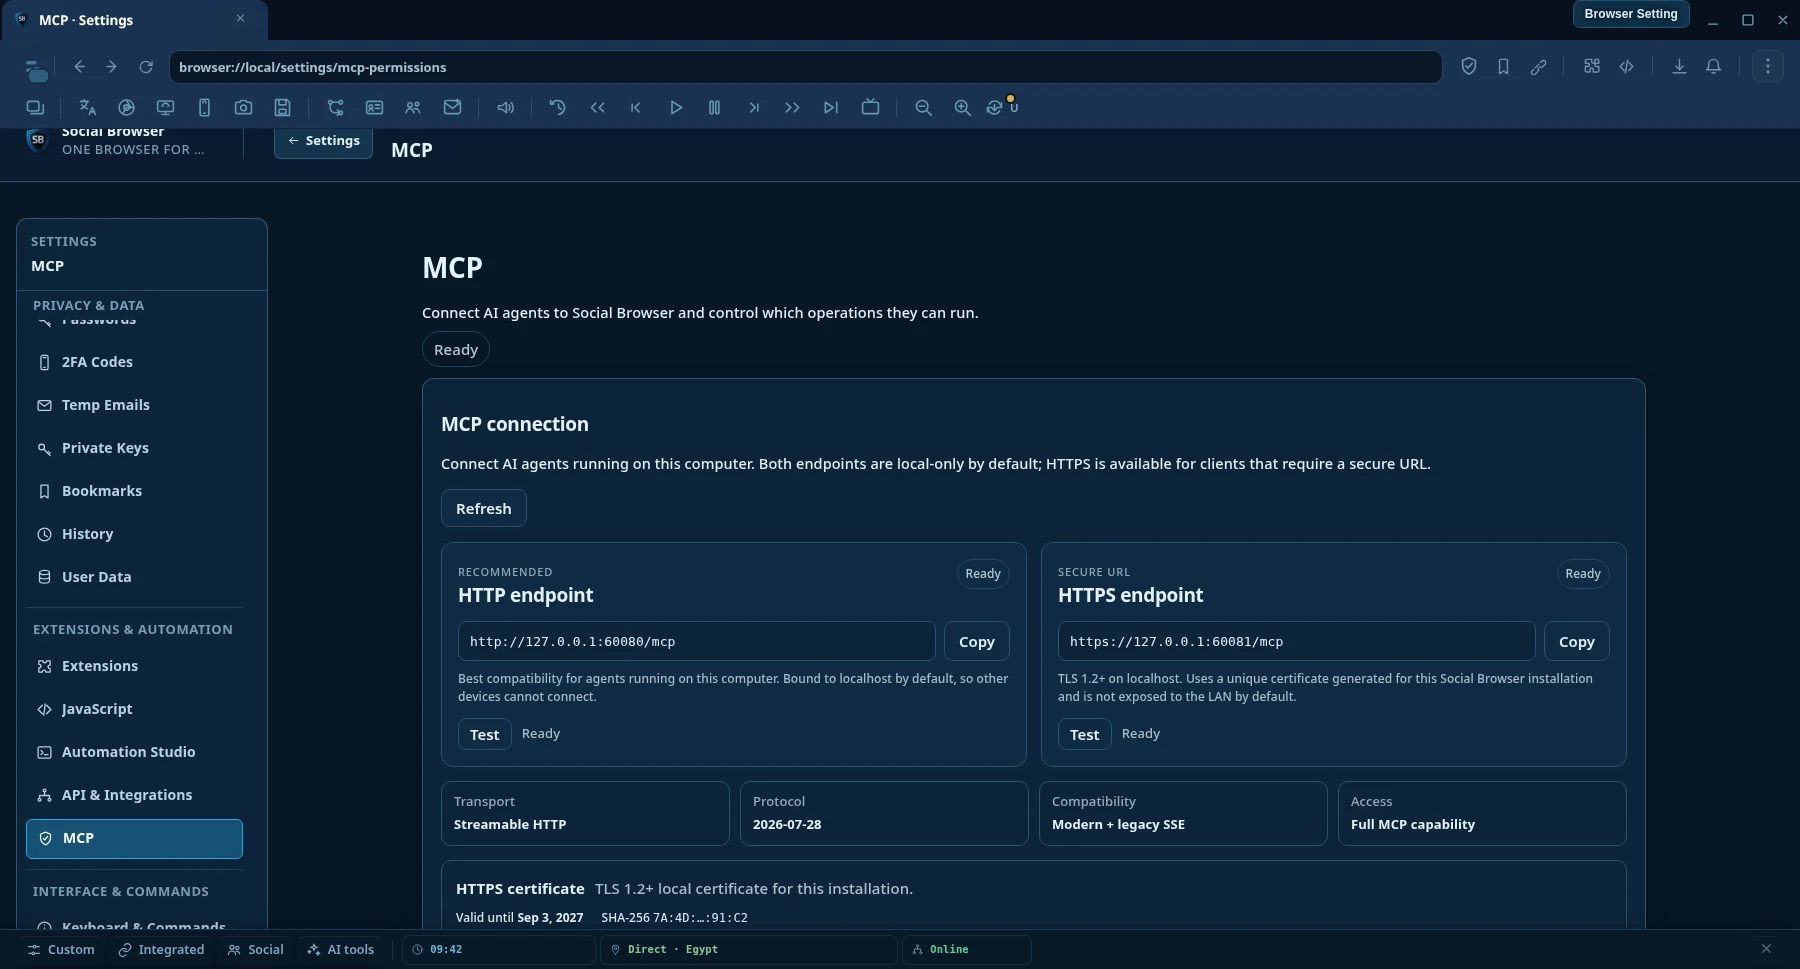Zoom in with the magnifier plus icon

[962, 107]
